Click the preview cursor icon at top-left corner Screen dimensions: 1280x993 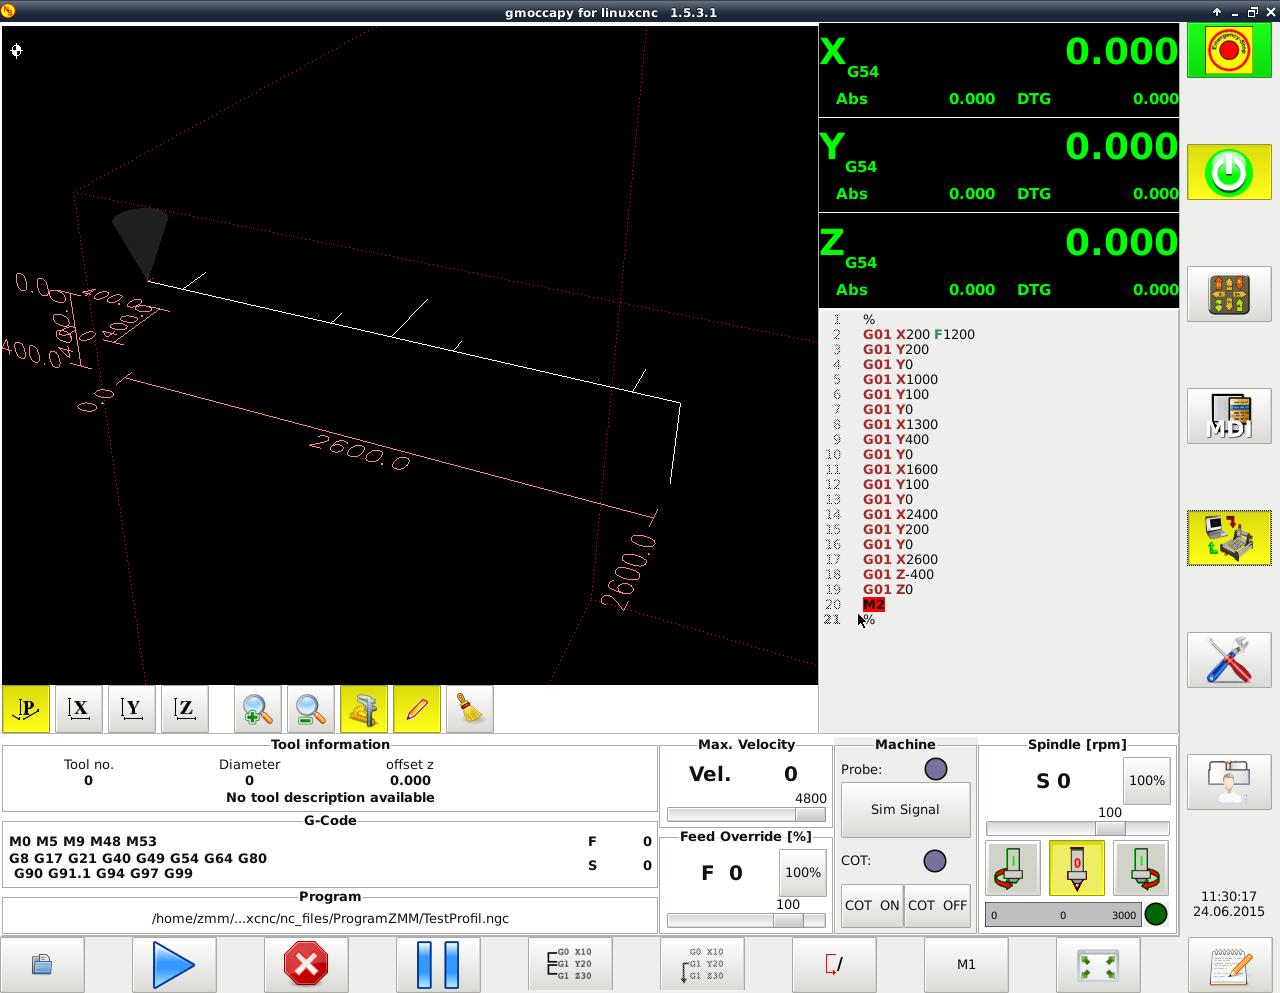pos(17,50)
